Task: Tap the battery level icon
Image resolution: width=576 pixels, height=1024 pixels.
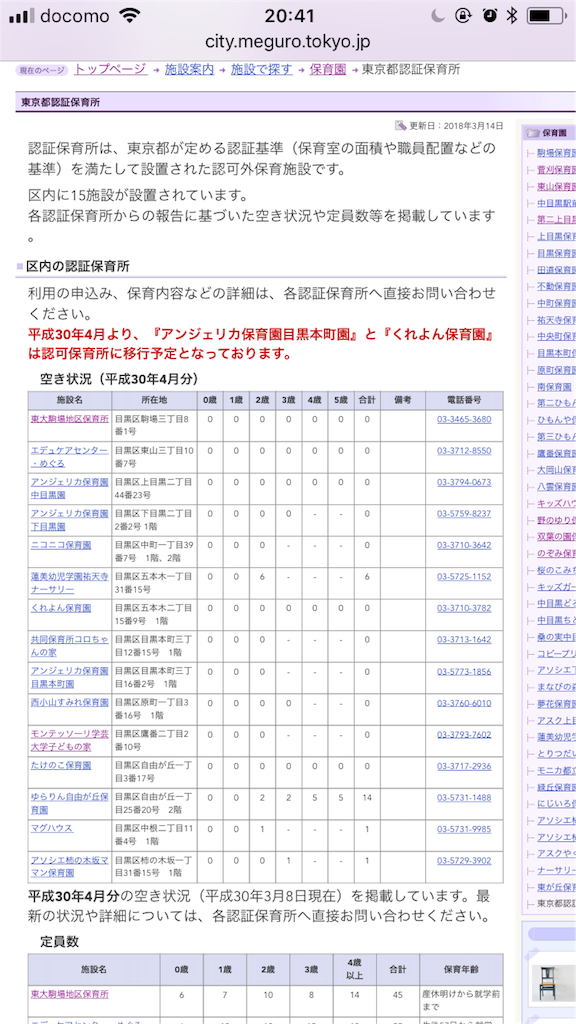Action: click(x=547, y=16)
